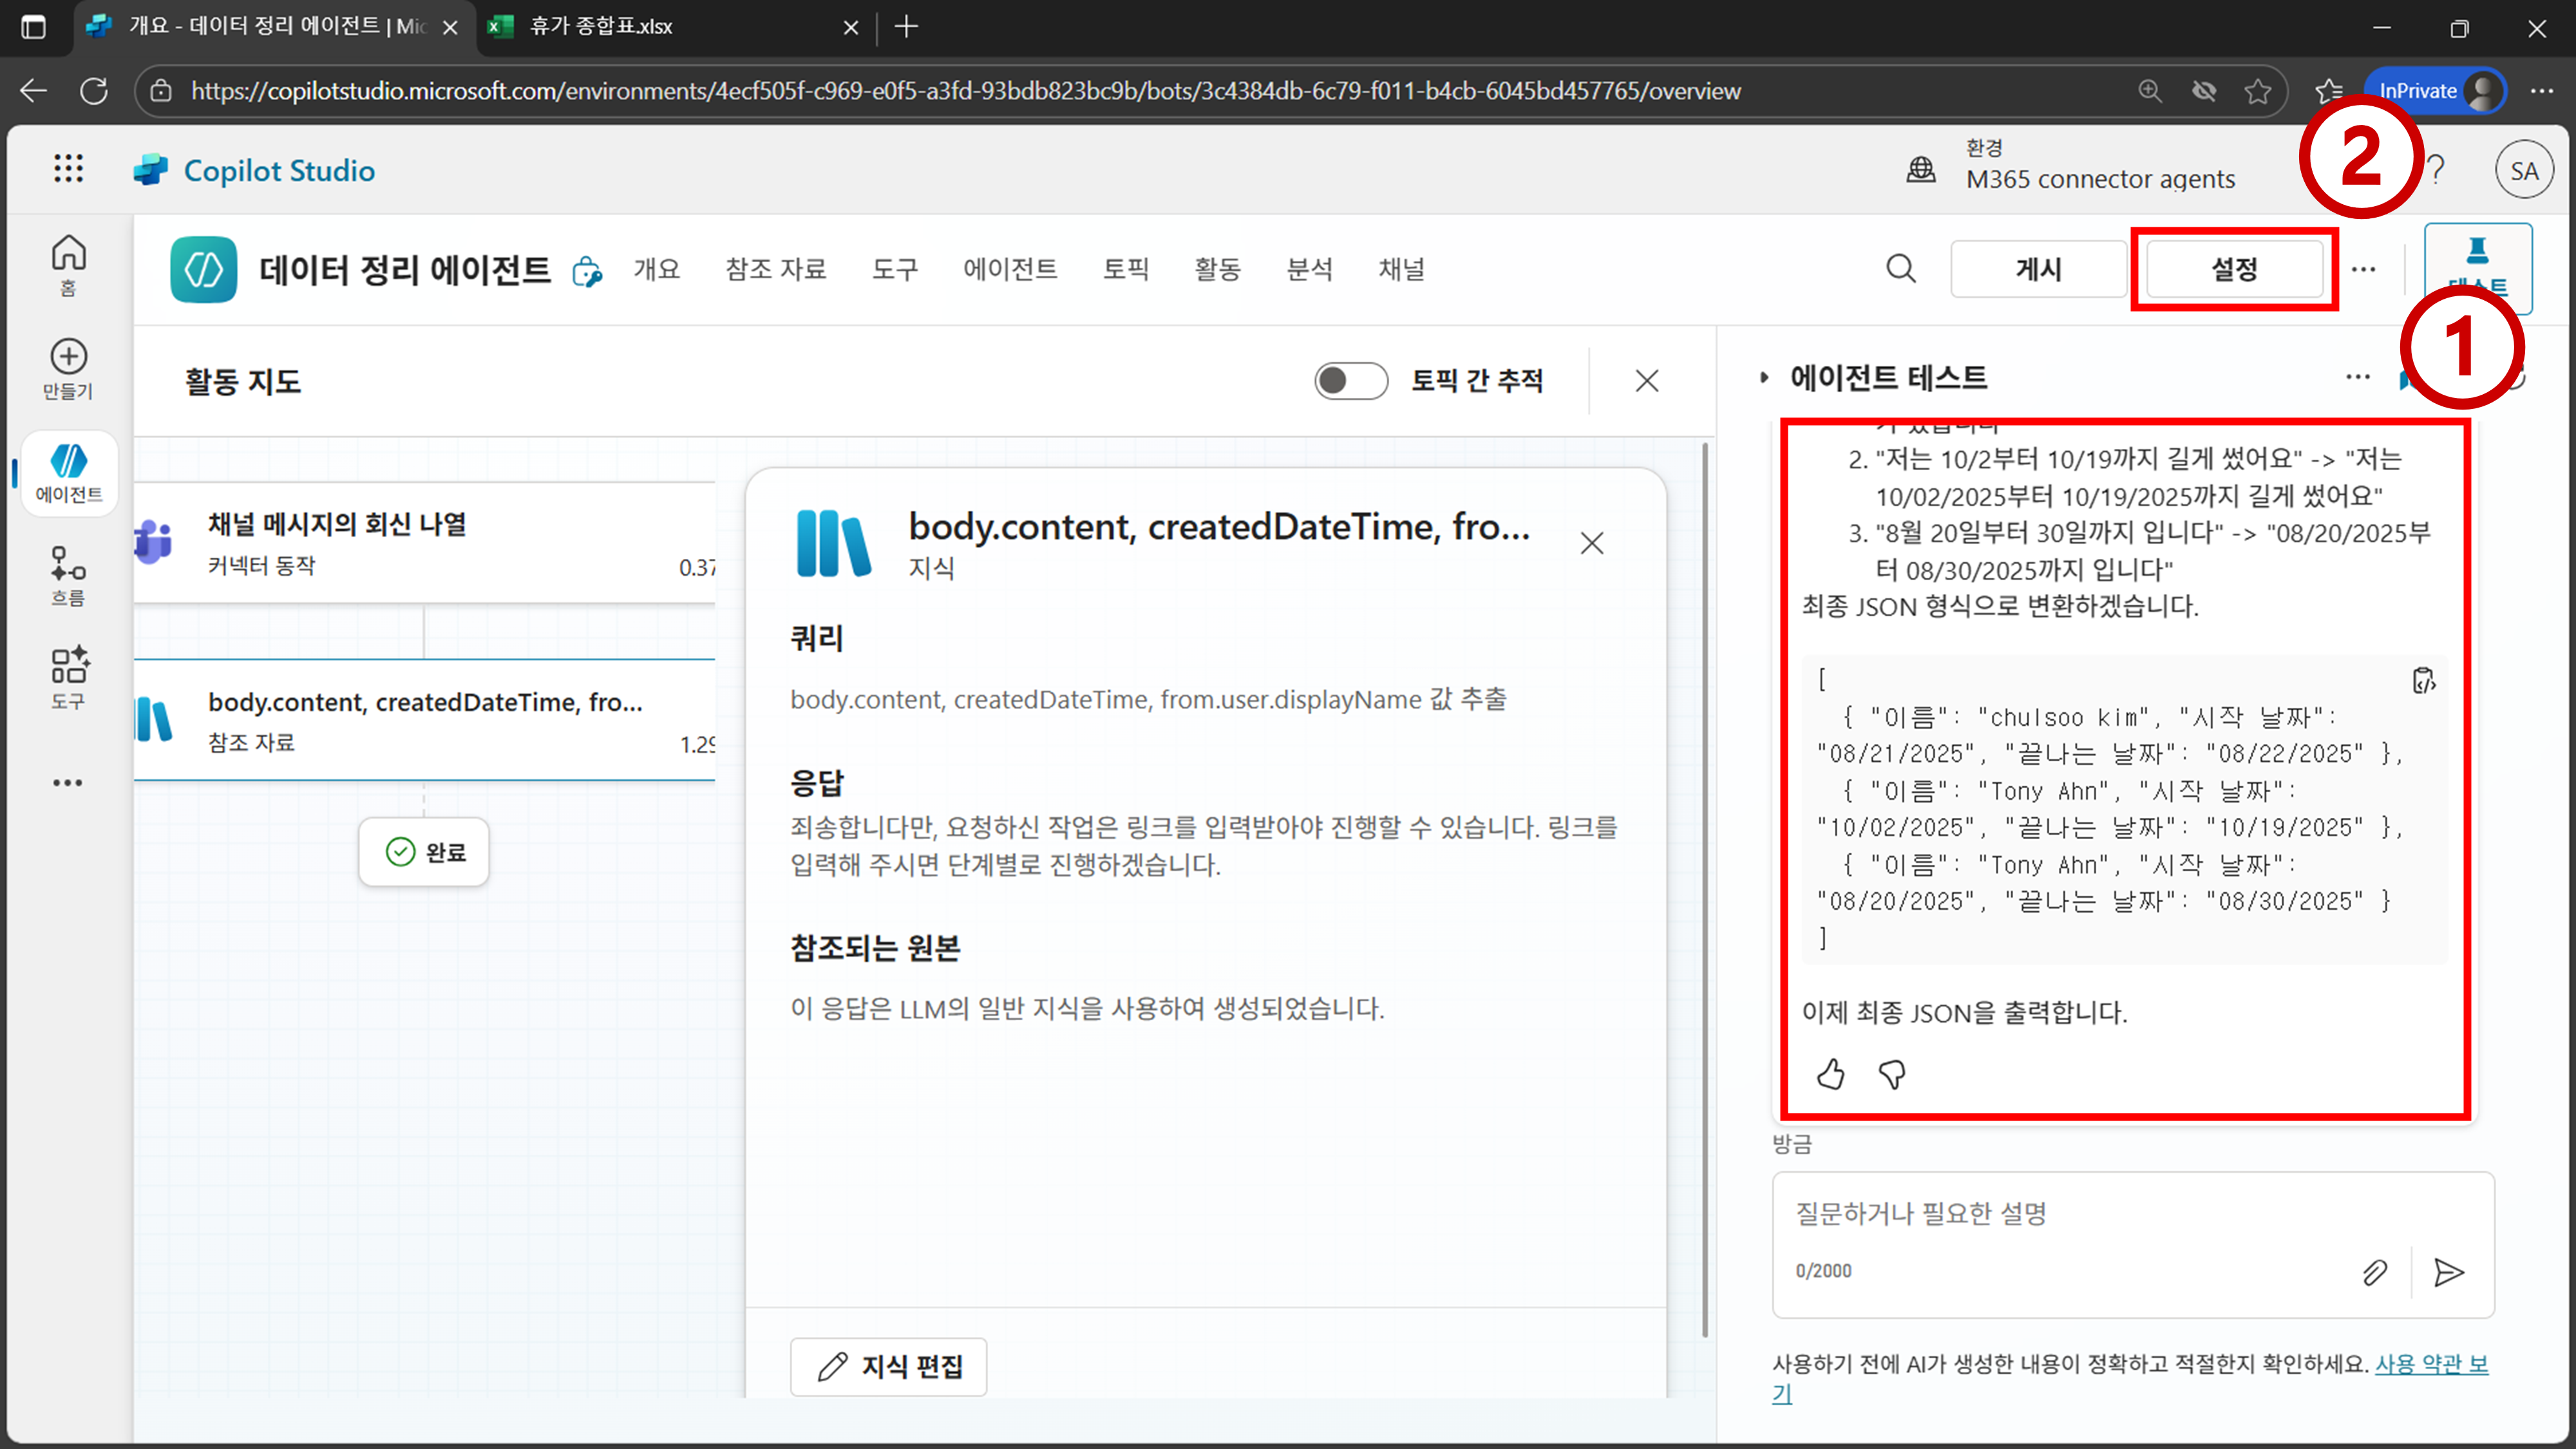This screenshot has width=2576, height=1449.
Task: Copy the JSON code block
Action: [2423, 681]
